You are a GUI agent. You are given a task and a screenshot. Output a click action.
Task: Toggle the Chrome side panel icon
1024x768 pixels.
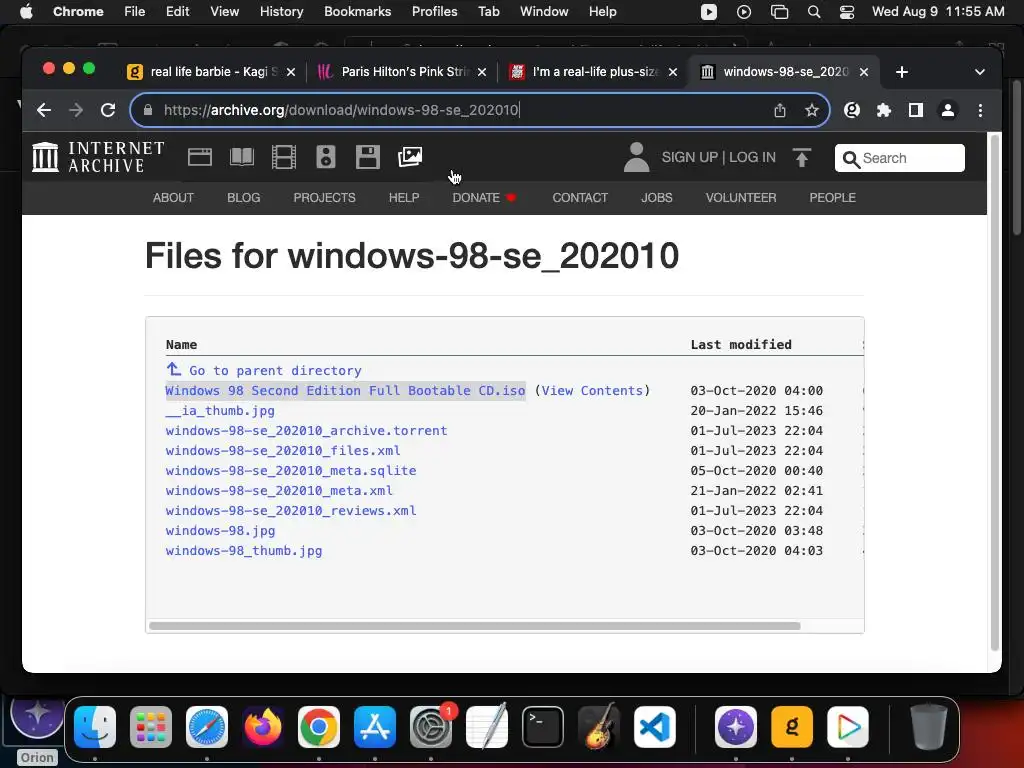916,110
